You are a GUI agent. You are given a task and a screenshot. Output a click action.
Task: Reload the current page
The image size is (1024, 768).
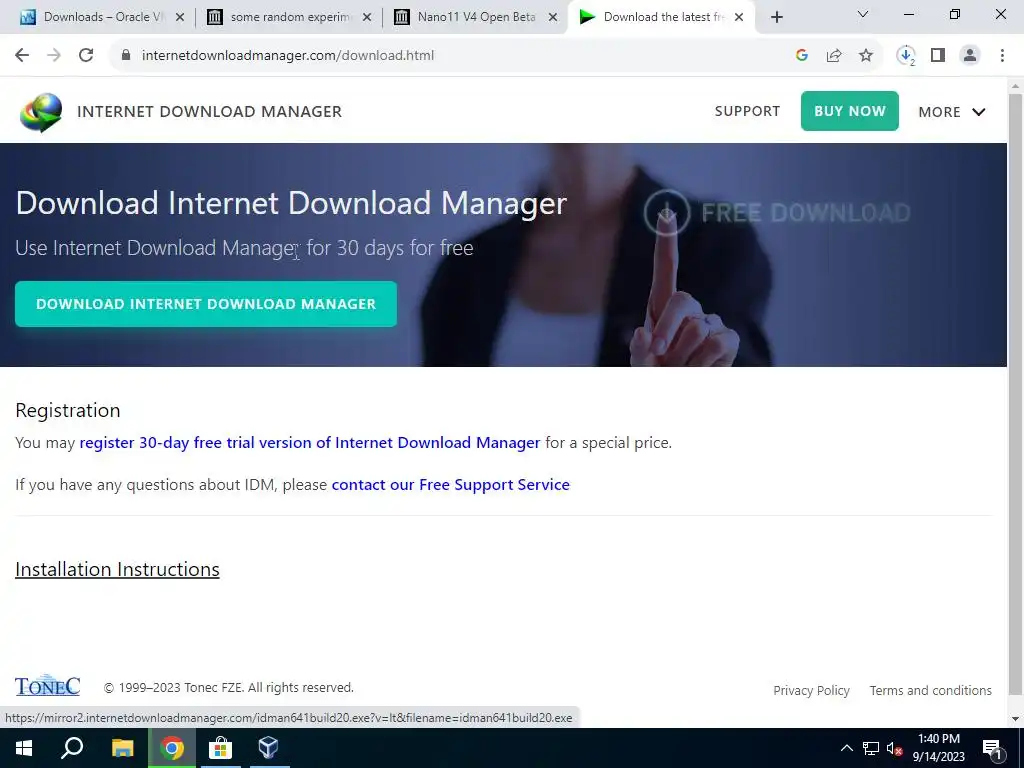click(x=86, y=56)
